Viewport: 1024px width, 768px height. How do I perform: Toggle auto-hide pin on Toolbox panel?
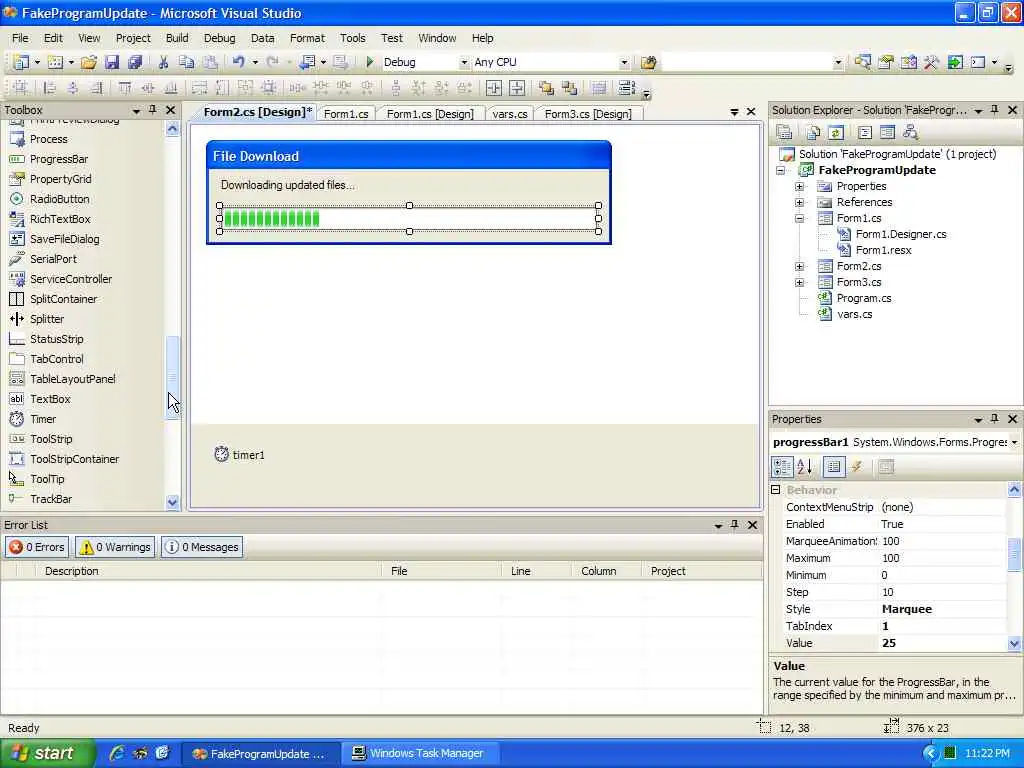[x=152, y=110]
